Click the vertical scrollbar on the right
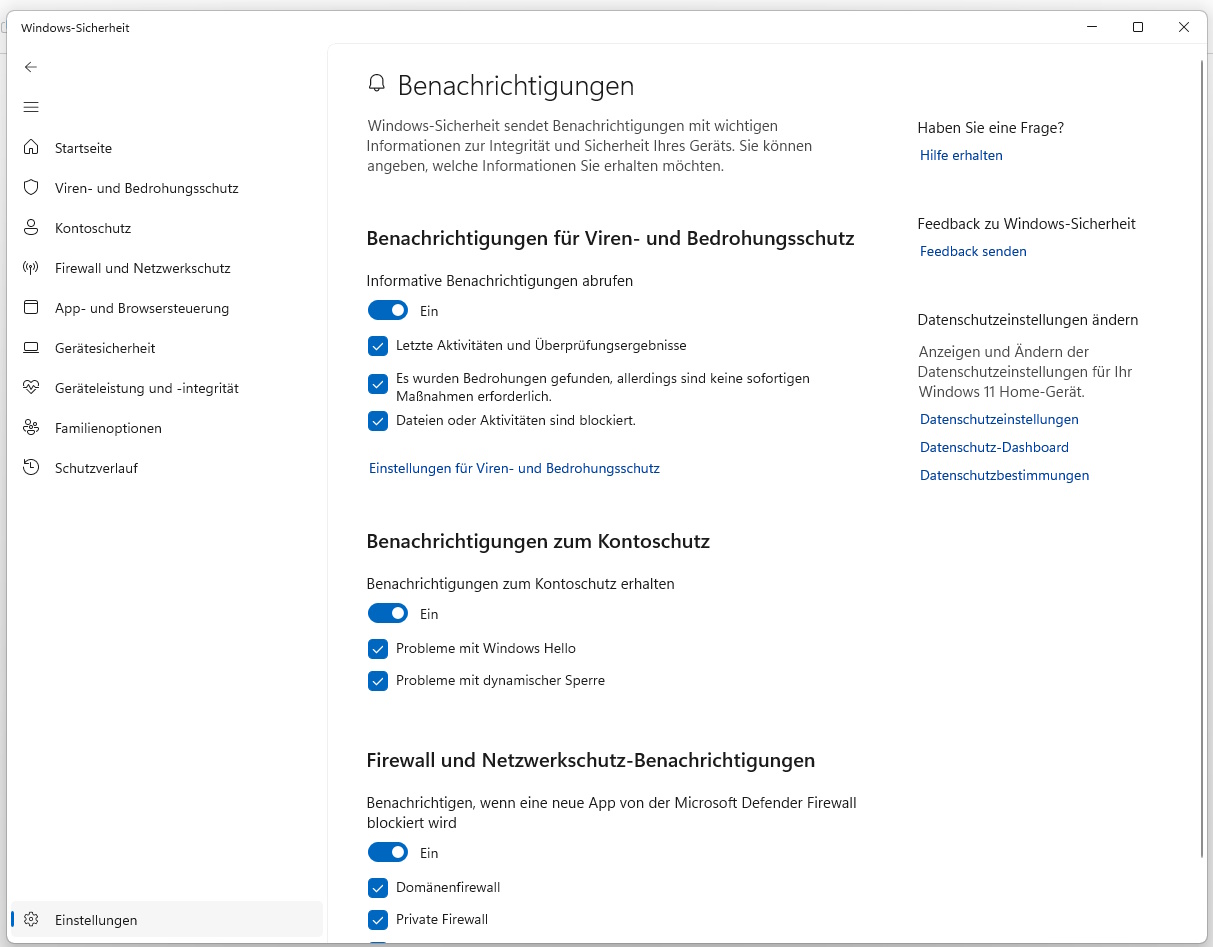The image size is (1213, 947). point(1205,400)
